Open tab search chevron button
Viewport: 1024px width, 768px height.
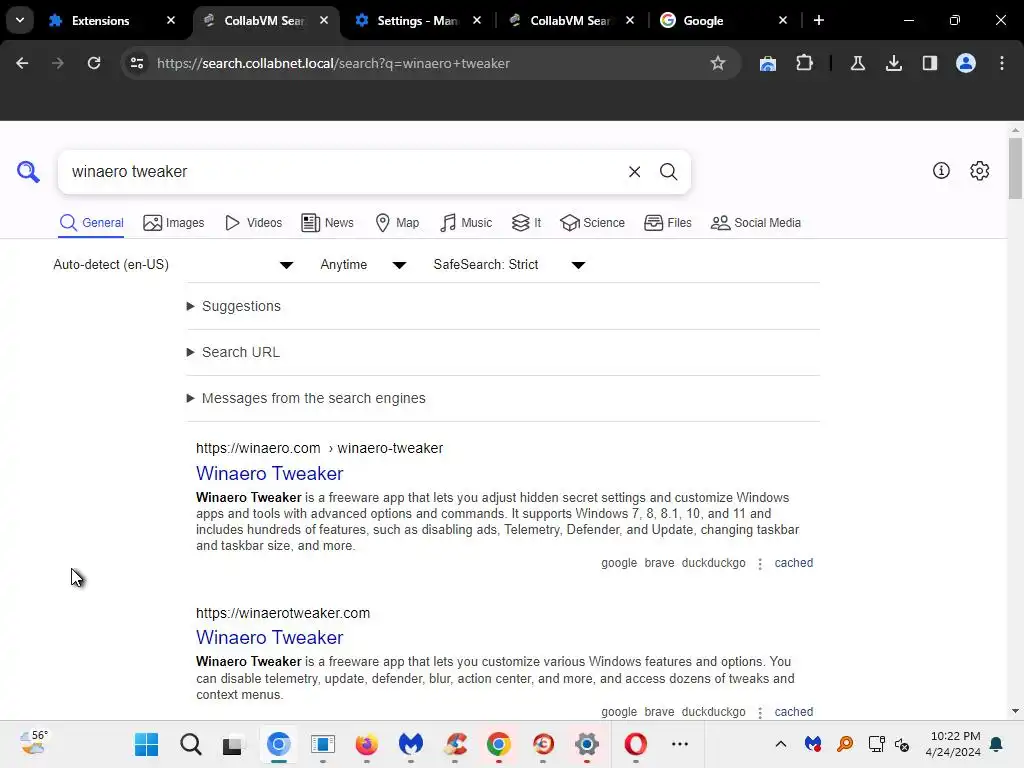(20, 20)
